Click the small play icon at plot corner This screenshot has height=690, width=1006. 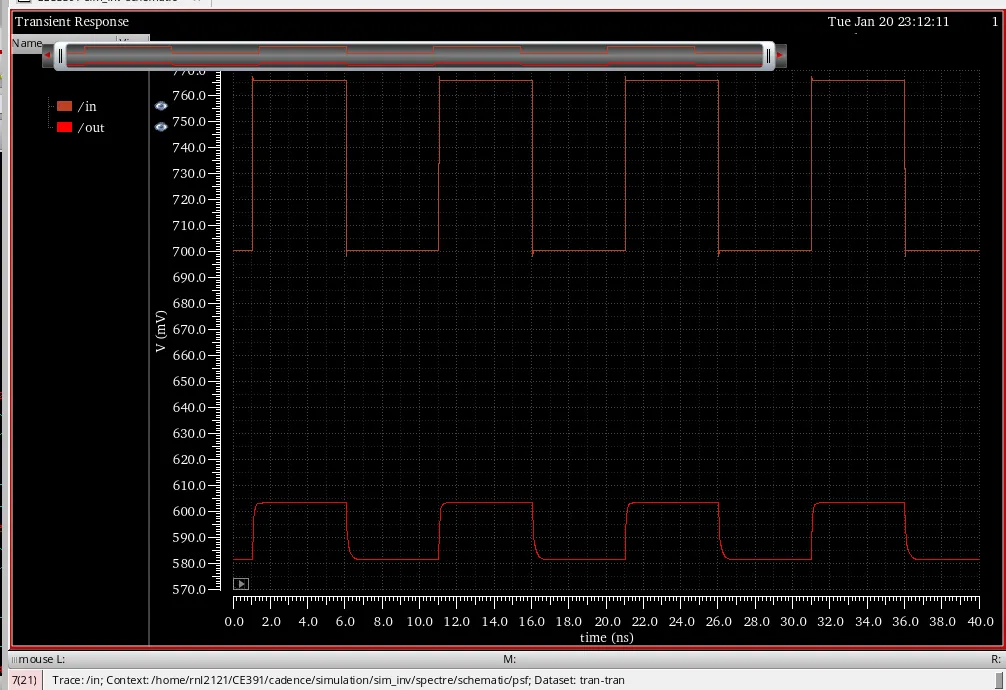click(x=240, y=583)
